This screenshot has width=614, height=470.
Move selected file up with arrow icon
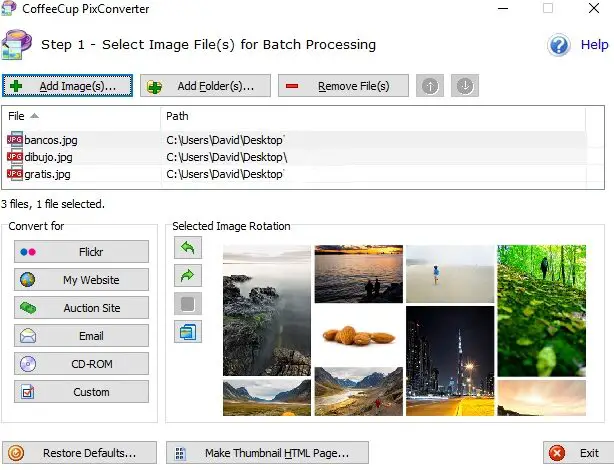(431, 86)
